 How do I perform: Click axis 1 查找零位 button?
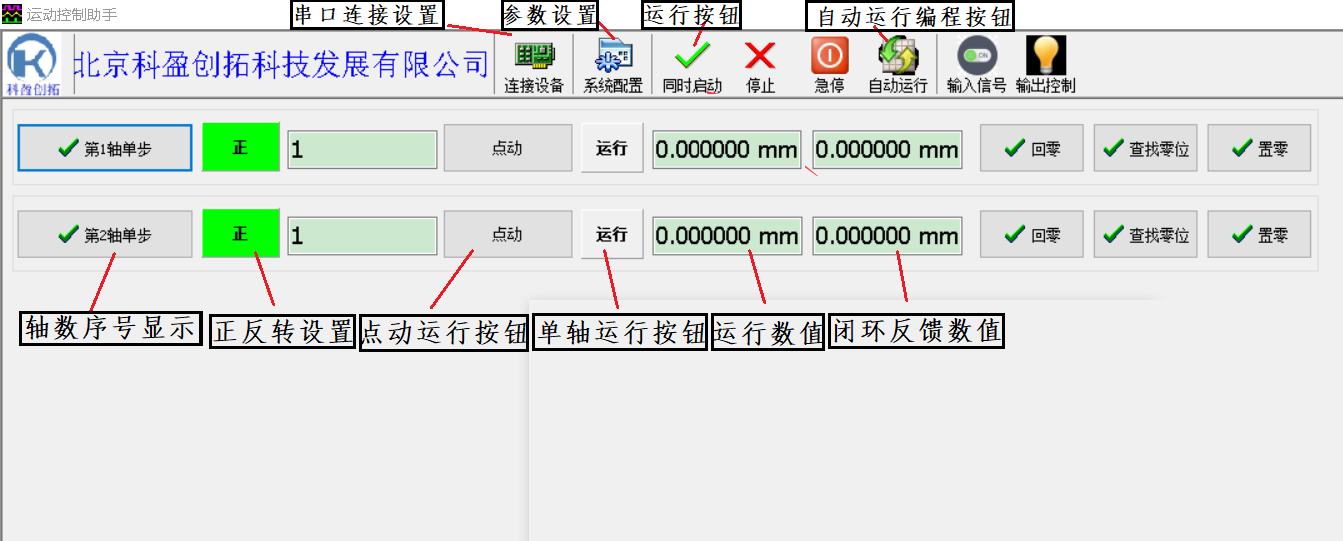[x=1146, y=149]
